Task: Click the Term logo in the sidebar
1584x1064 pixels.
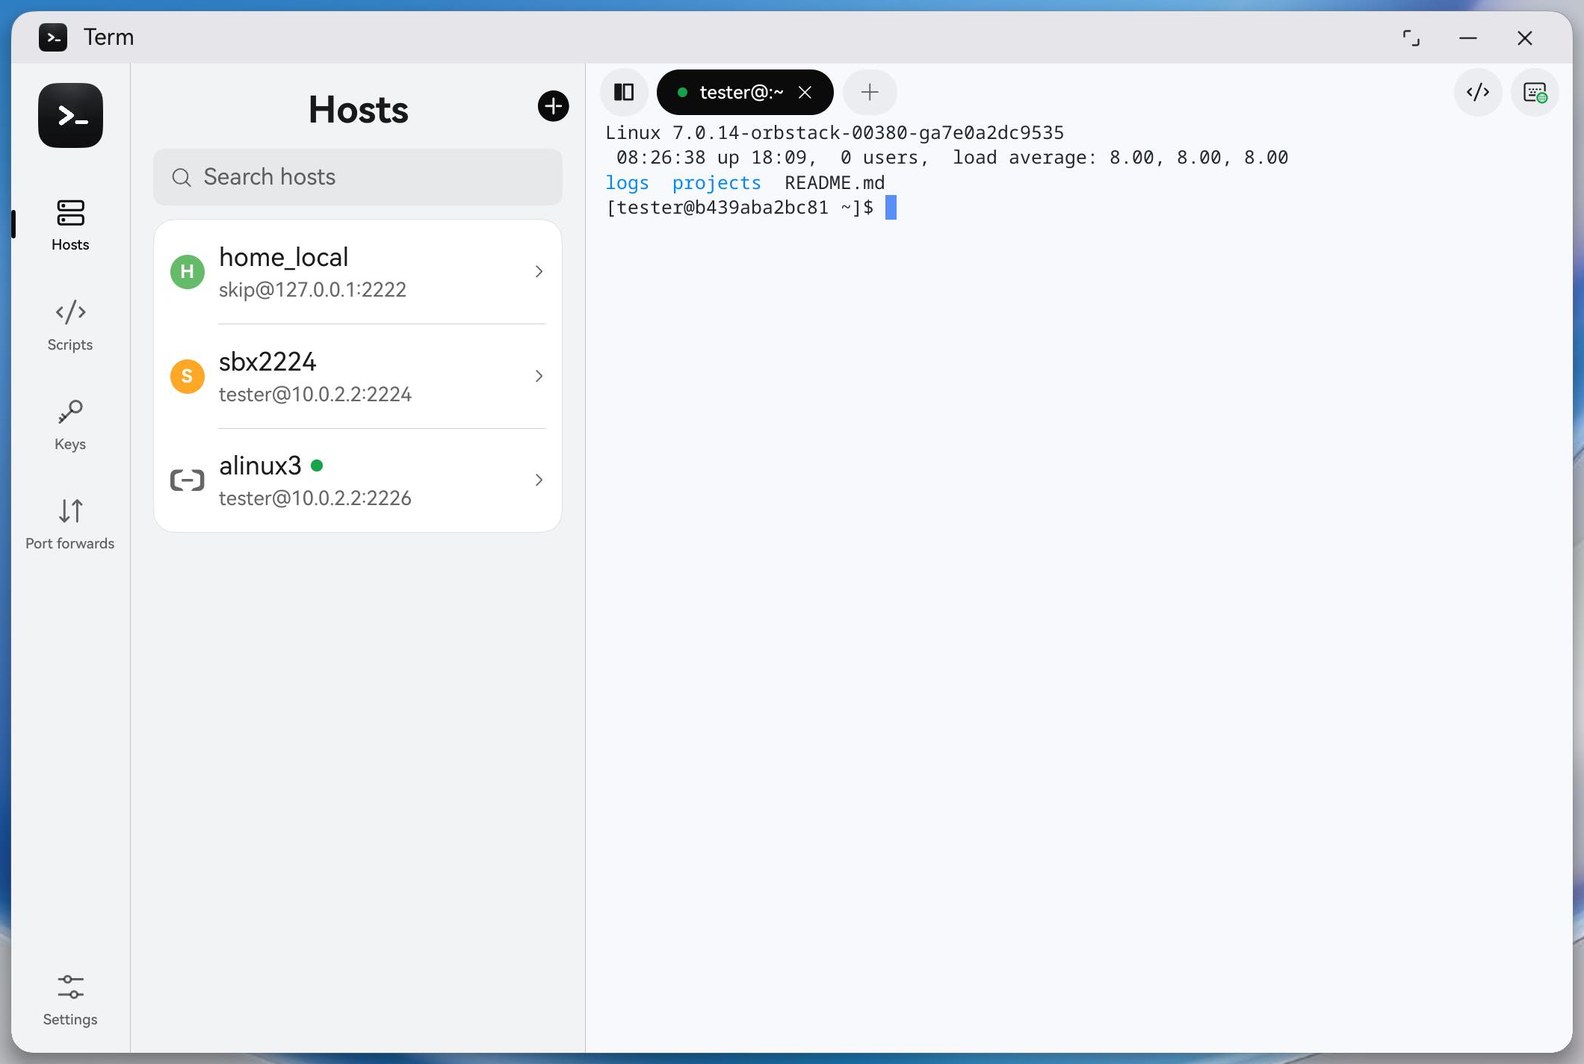Action: point(70,115)
